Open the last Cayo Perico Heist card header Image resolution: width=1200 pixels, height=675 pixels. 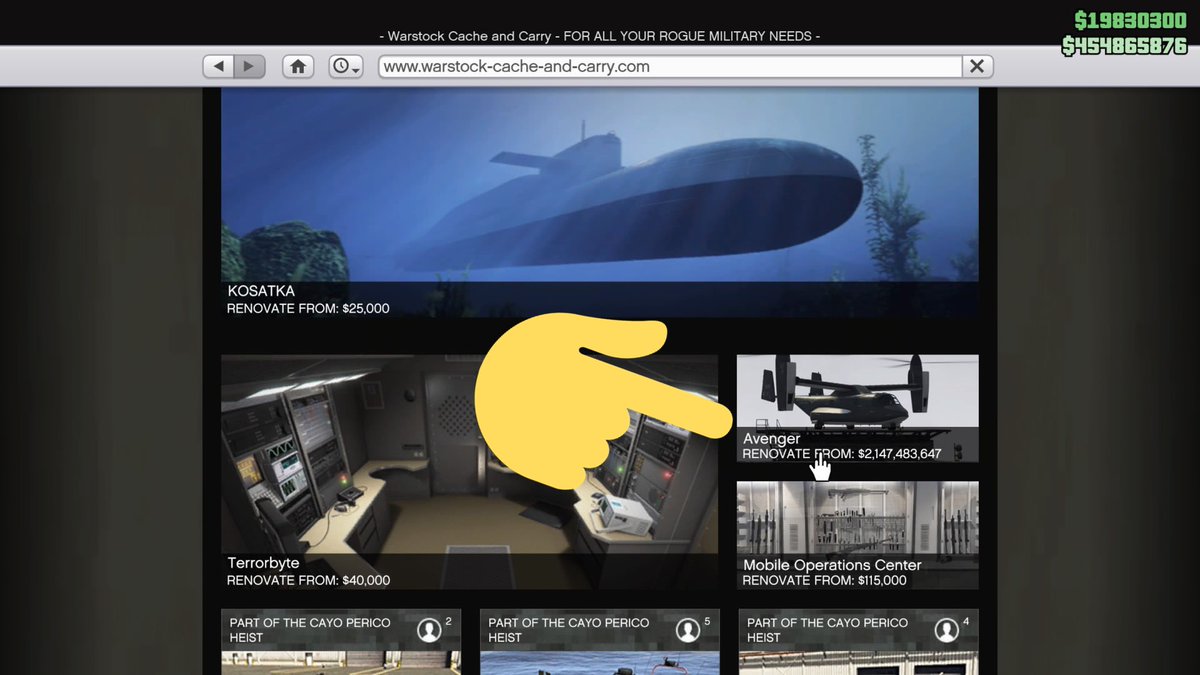[859, 630]
